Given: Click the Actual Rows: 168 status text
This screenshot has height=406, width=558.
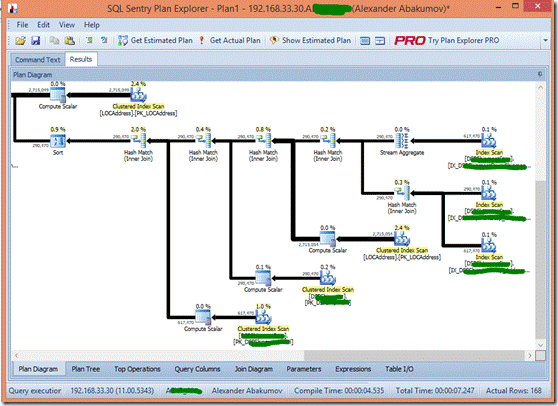Looking at the screenshot, I should tap(514, 390).
